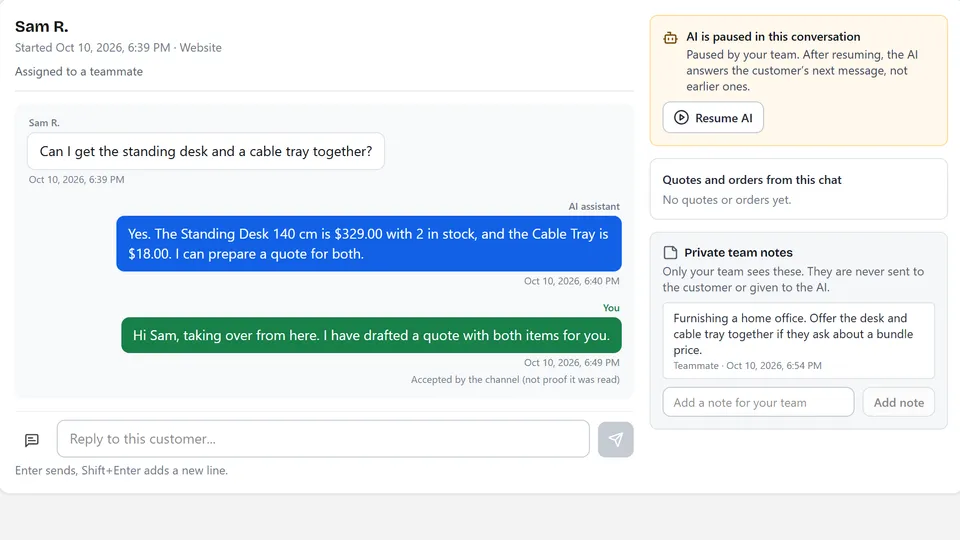
Task: Click the Add note button
Action: [x=898, y=402]
